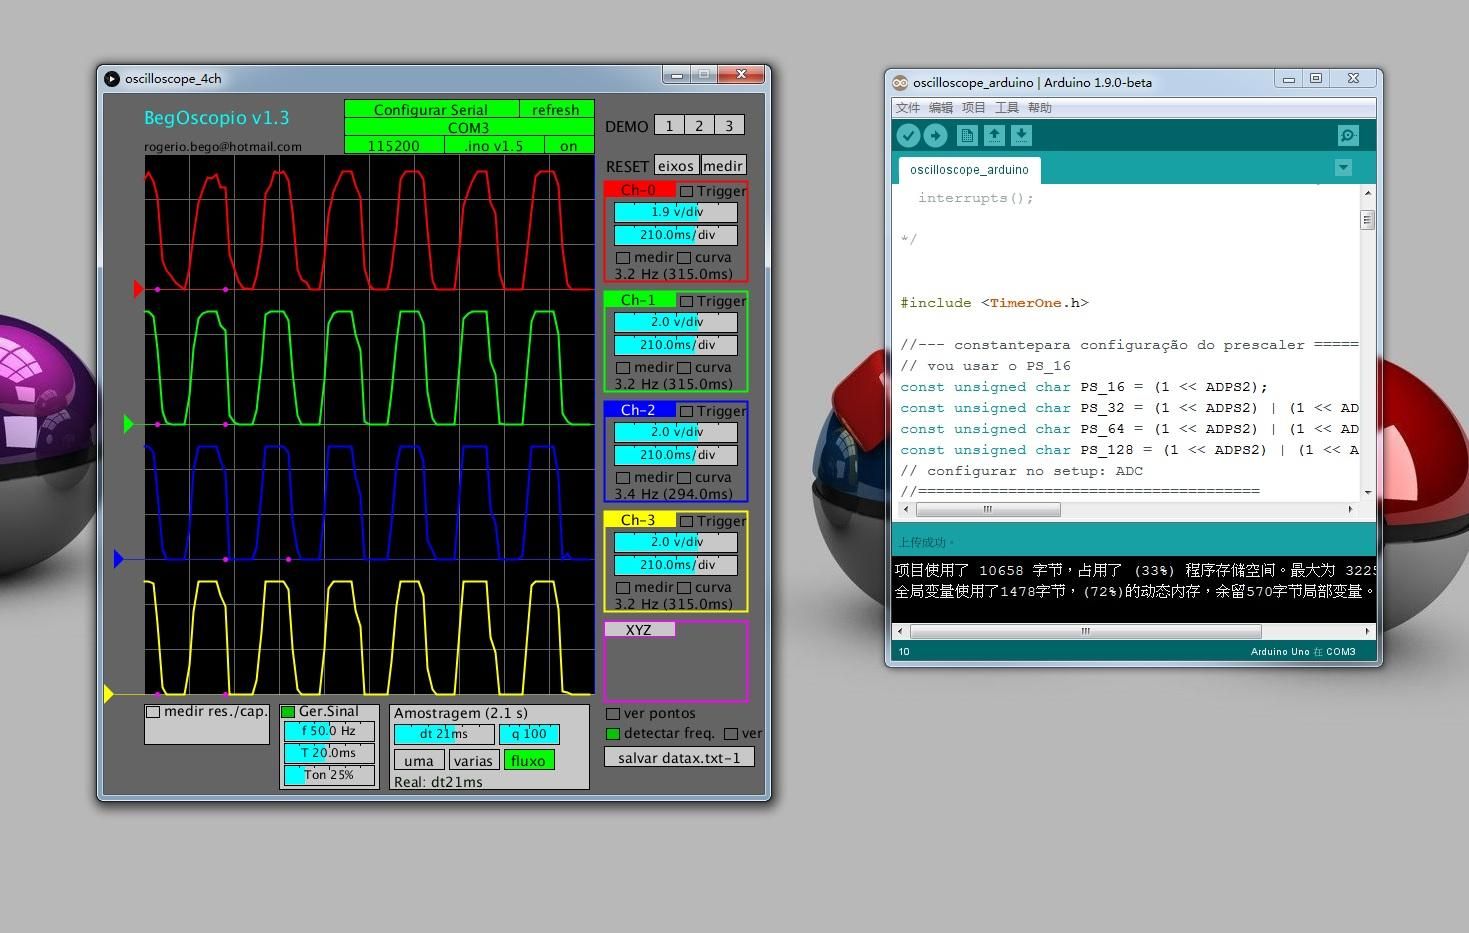Save the sketch using the Save icon

tap(1021, 135)
